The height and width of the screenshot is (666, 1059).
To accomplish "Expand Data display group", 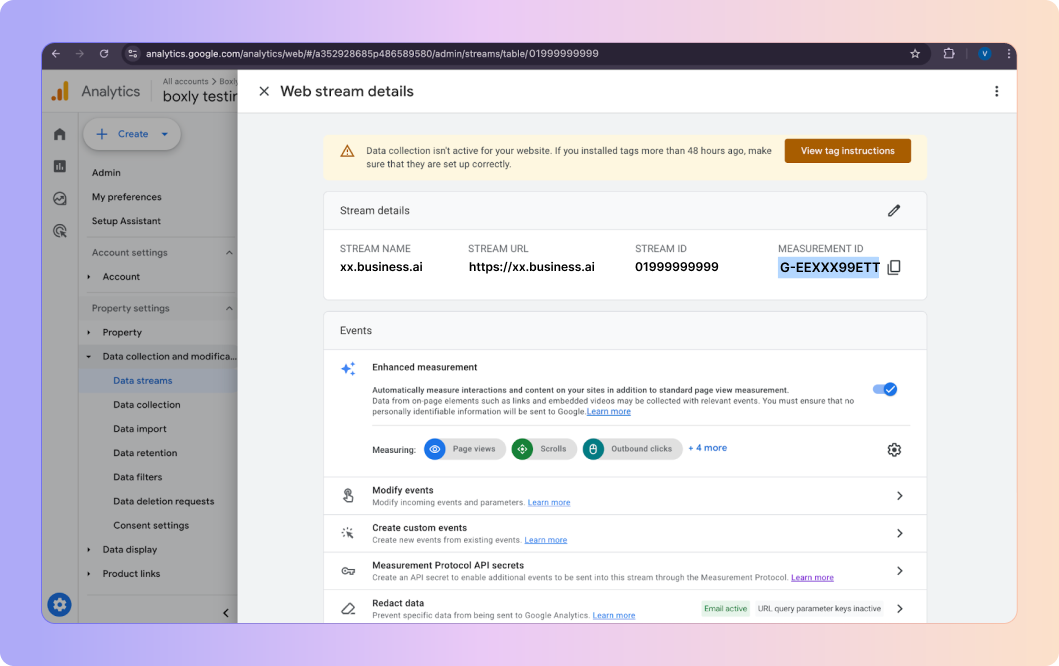I will [x=88, y=550].
